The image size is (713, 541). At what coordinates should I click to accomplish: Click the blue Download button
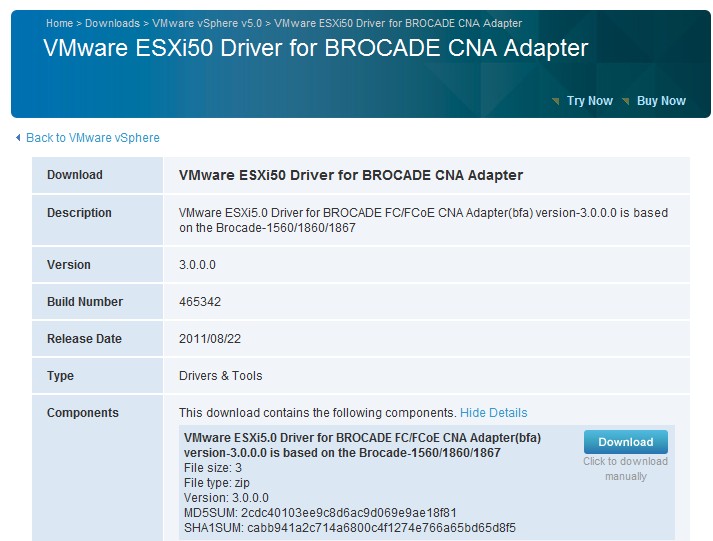click(626, 442)
